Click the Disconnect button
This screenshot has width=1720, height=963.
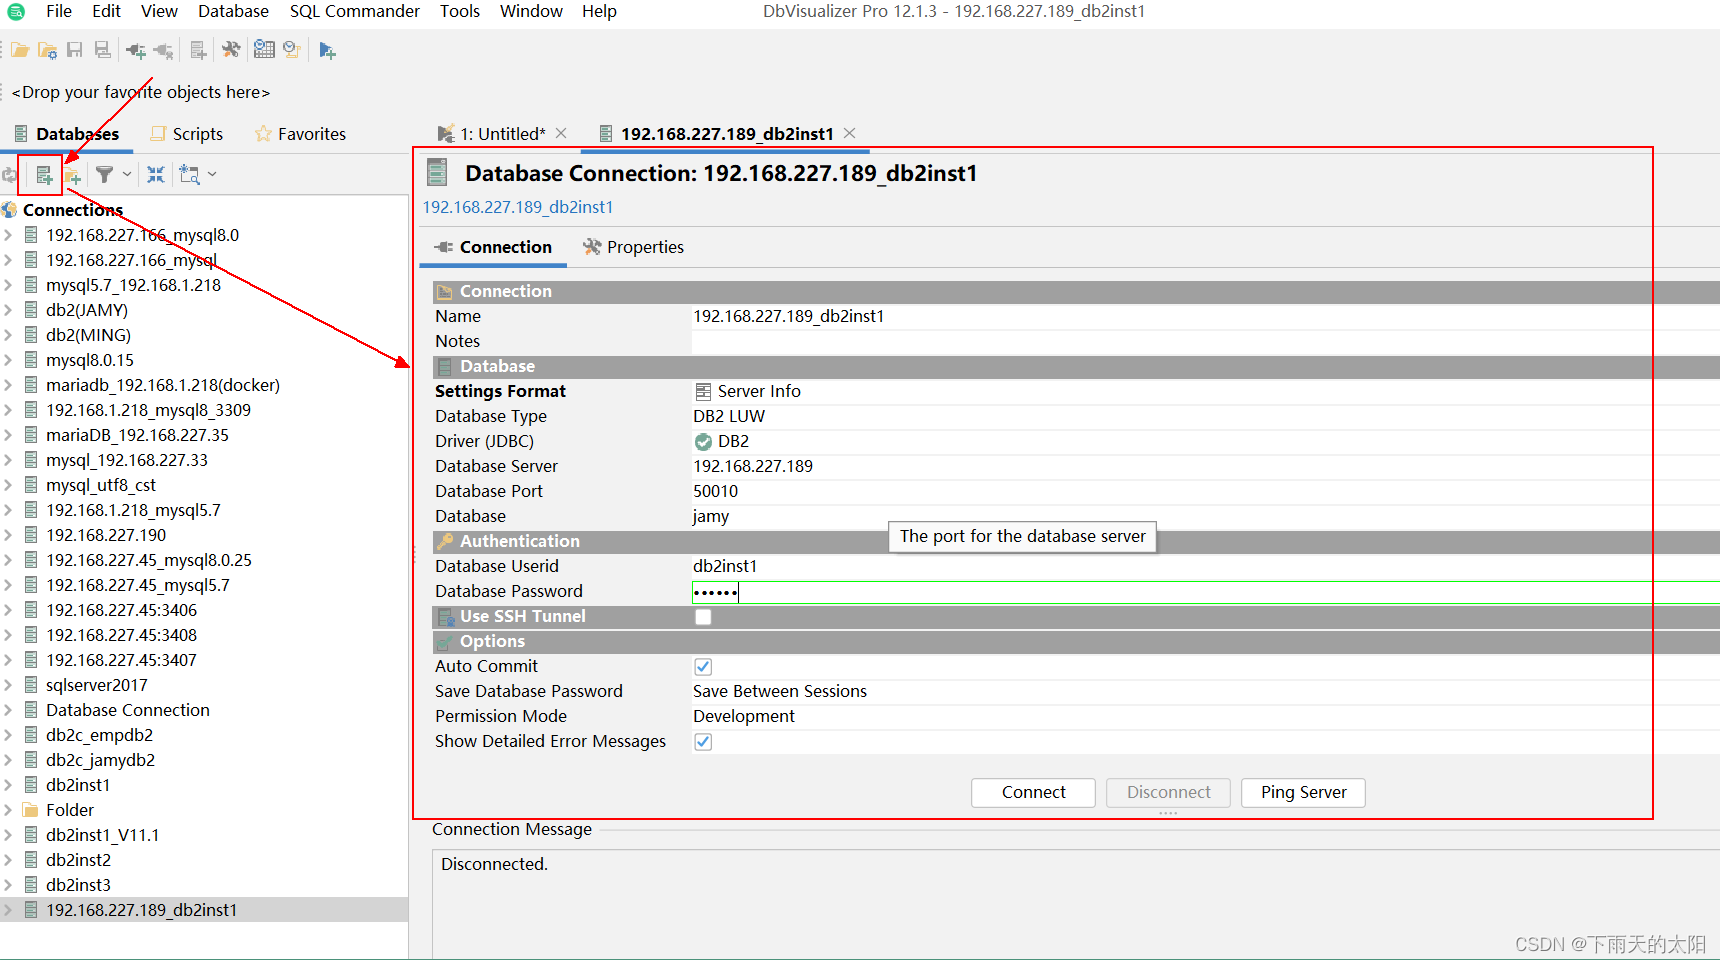[1168, 792]
